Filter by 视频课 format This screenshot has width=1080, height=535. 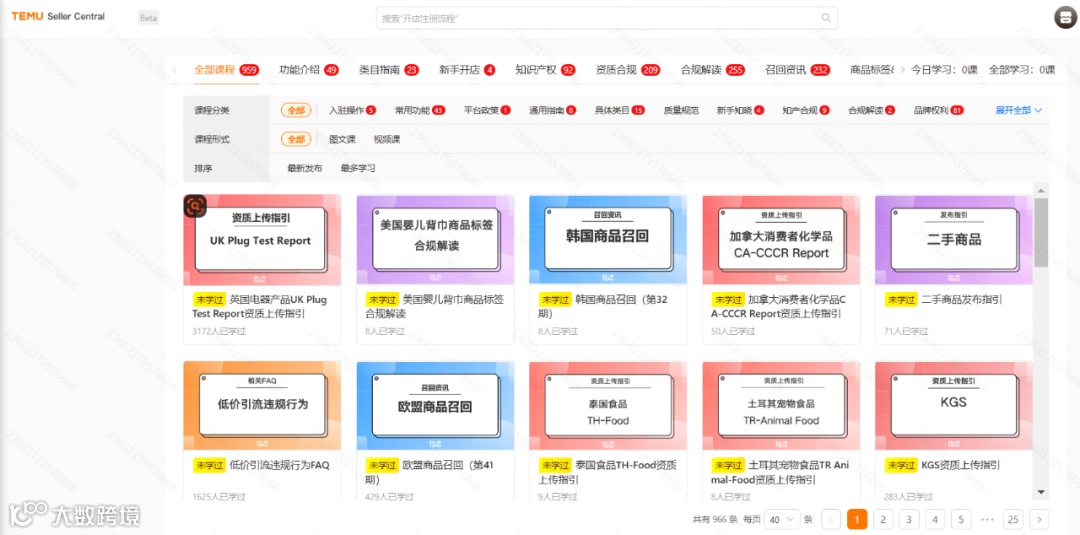386,139
